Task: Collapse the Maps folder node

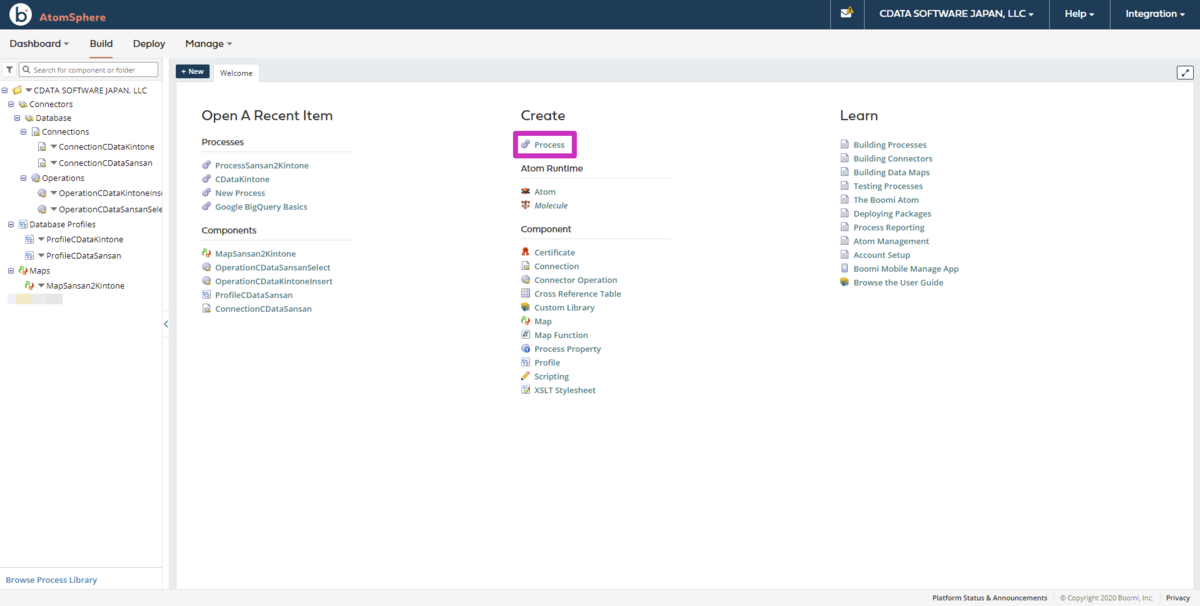Action: 10,270
